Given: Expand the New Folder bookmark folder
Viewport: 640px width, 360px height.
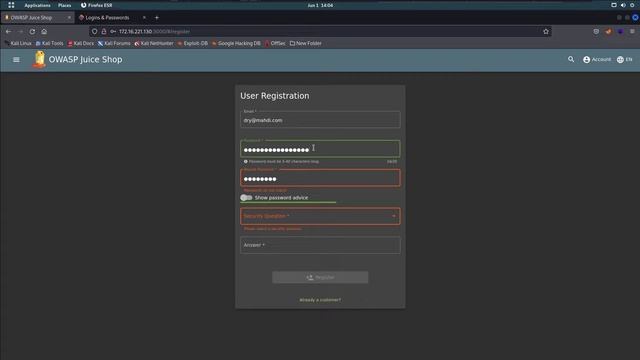Looking at the screenshot, I should (x=306, y=43).
